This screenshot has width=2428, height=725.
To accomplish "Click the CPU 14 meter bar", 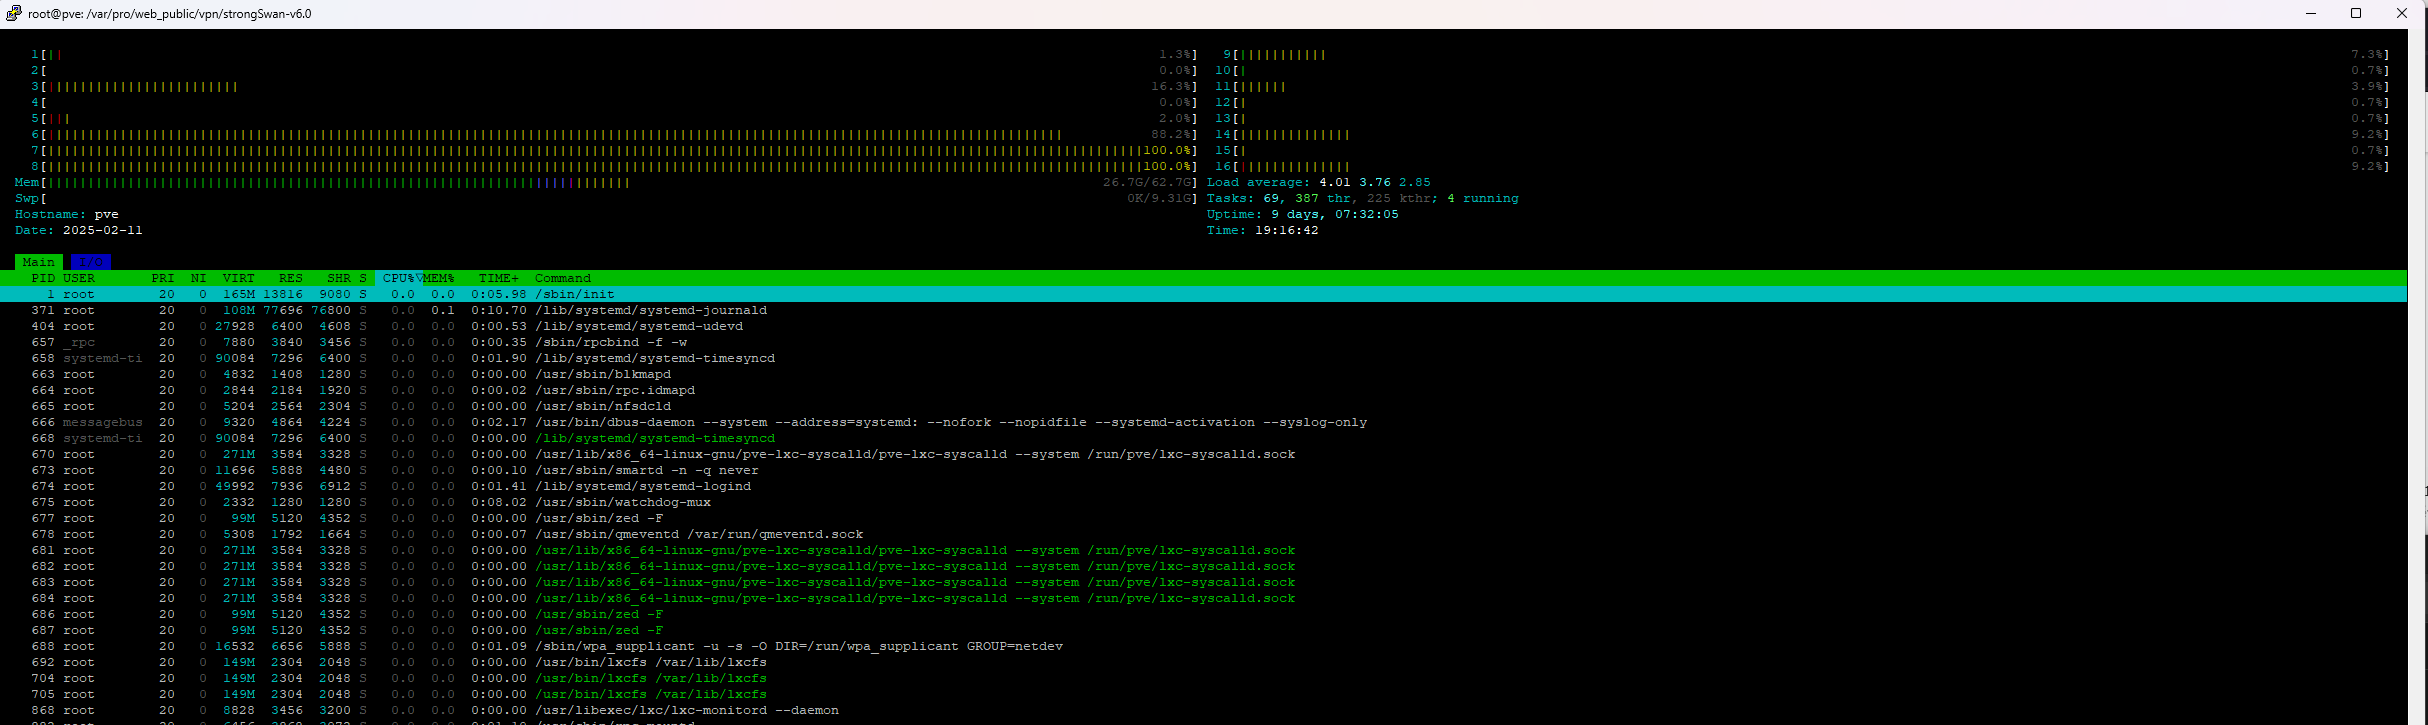I will (x=1802, y=134).
